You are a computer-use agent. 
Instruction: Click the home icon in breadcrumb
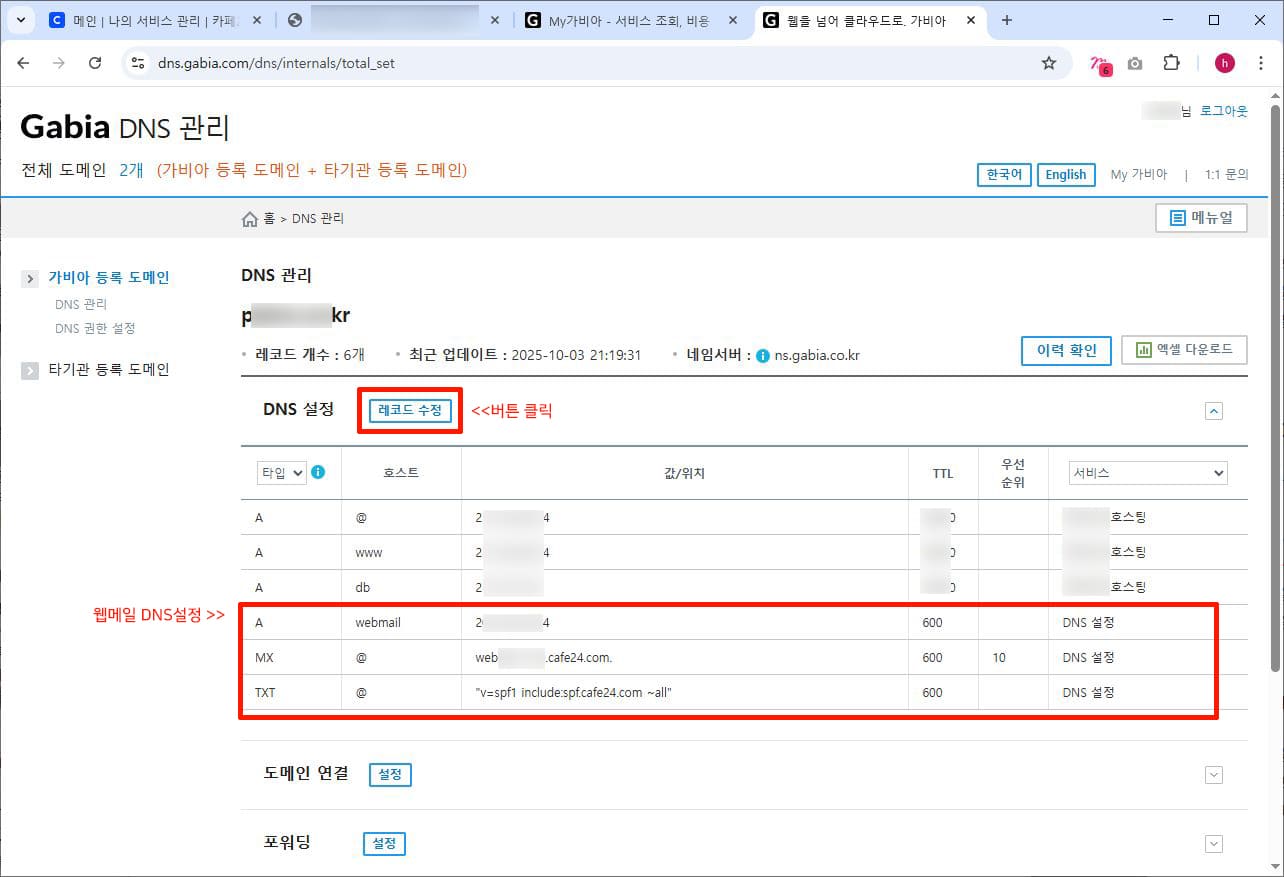[250, 219]
